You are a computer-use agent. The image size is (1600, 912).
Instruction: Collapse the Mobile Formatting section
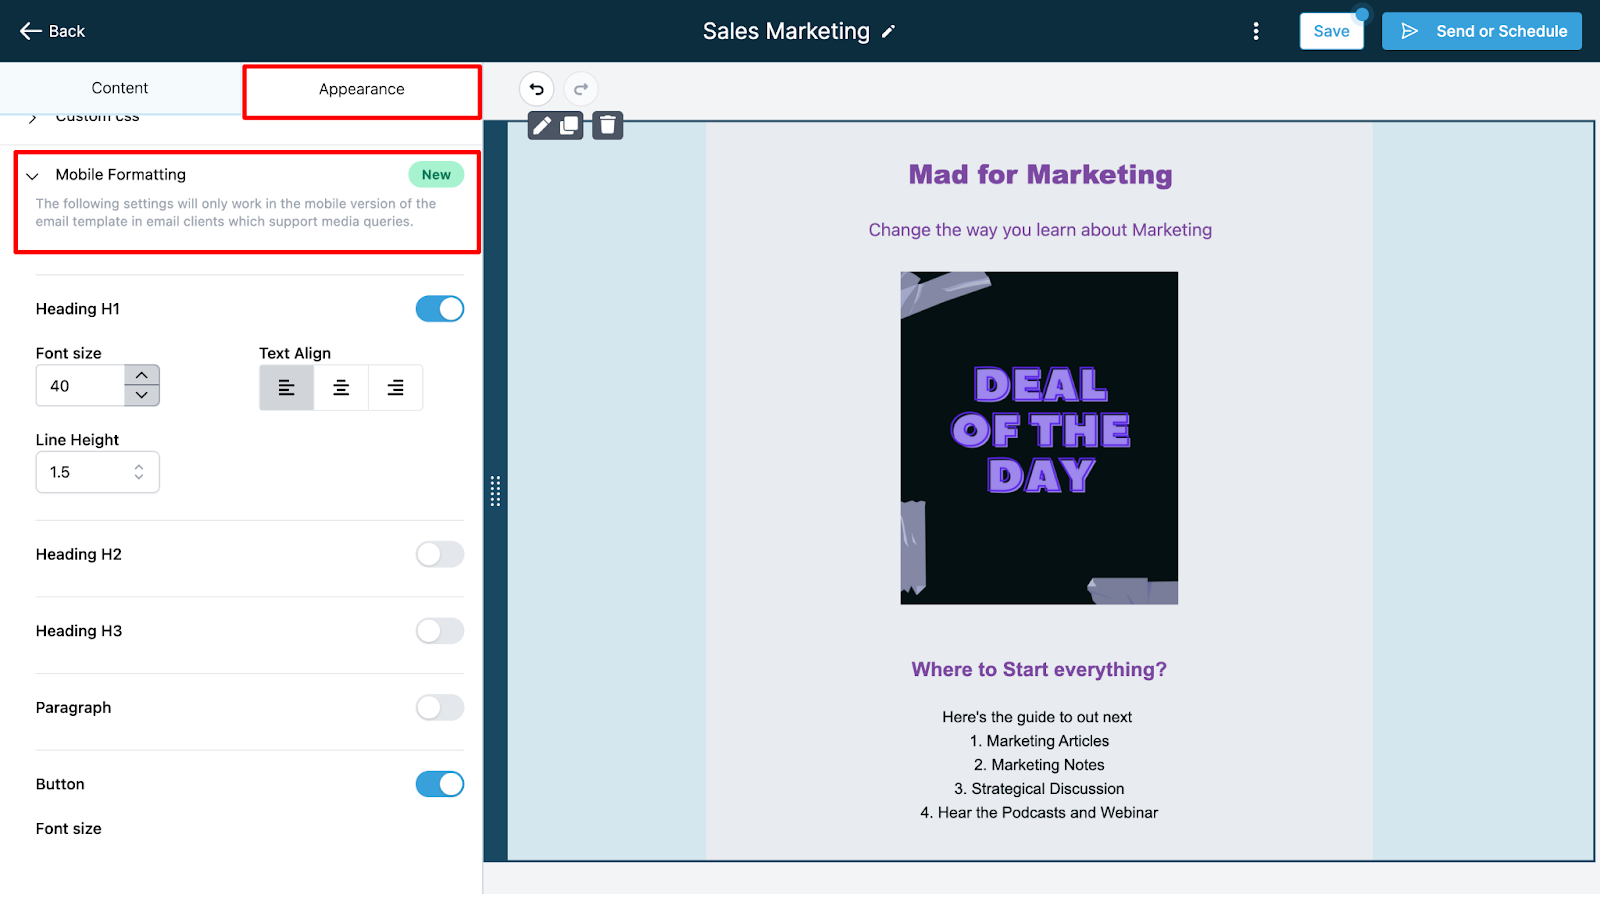[33, 176]
